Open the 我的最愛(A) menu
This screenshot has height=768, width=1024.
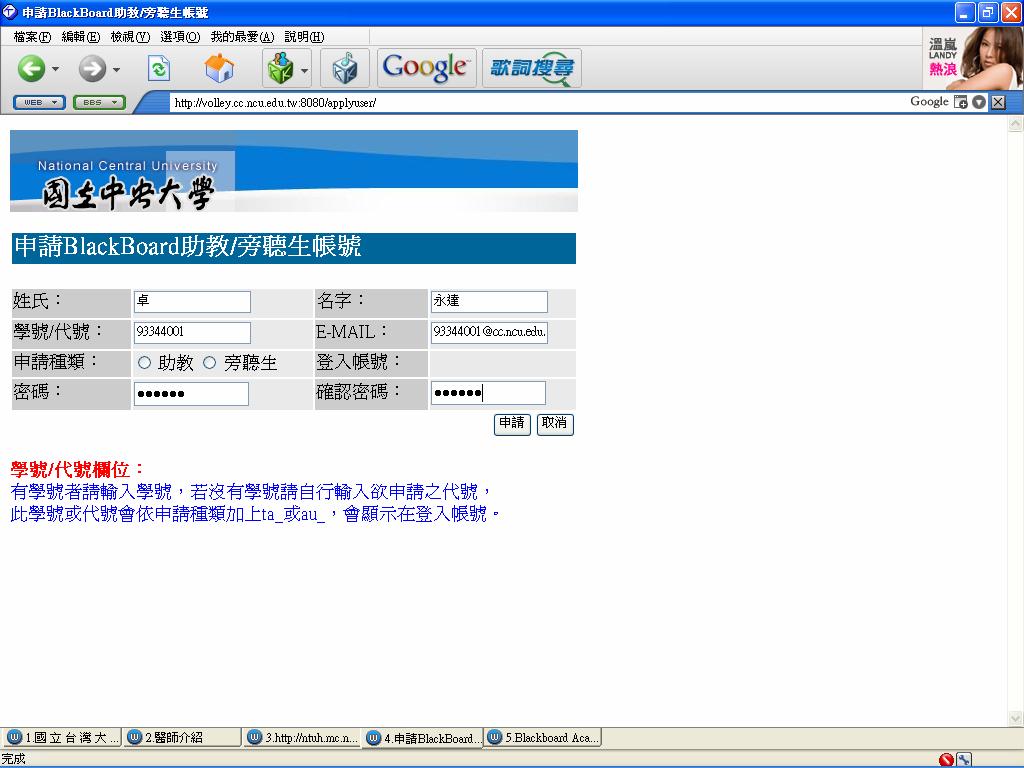coord(242,37)
